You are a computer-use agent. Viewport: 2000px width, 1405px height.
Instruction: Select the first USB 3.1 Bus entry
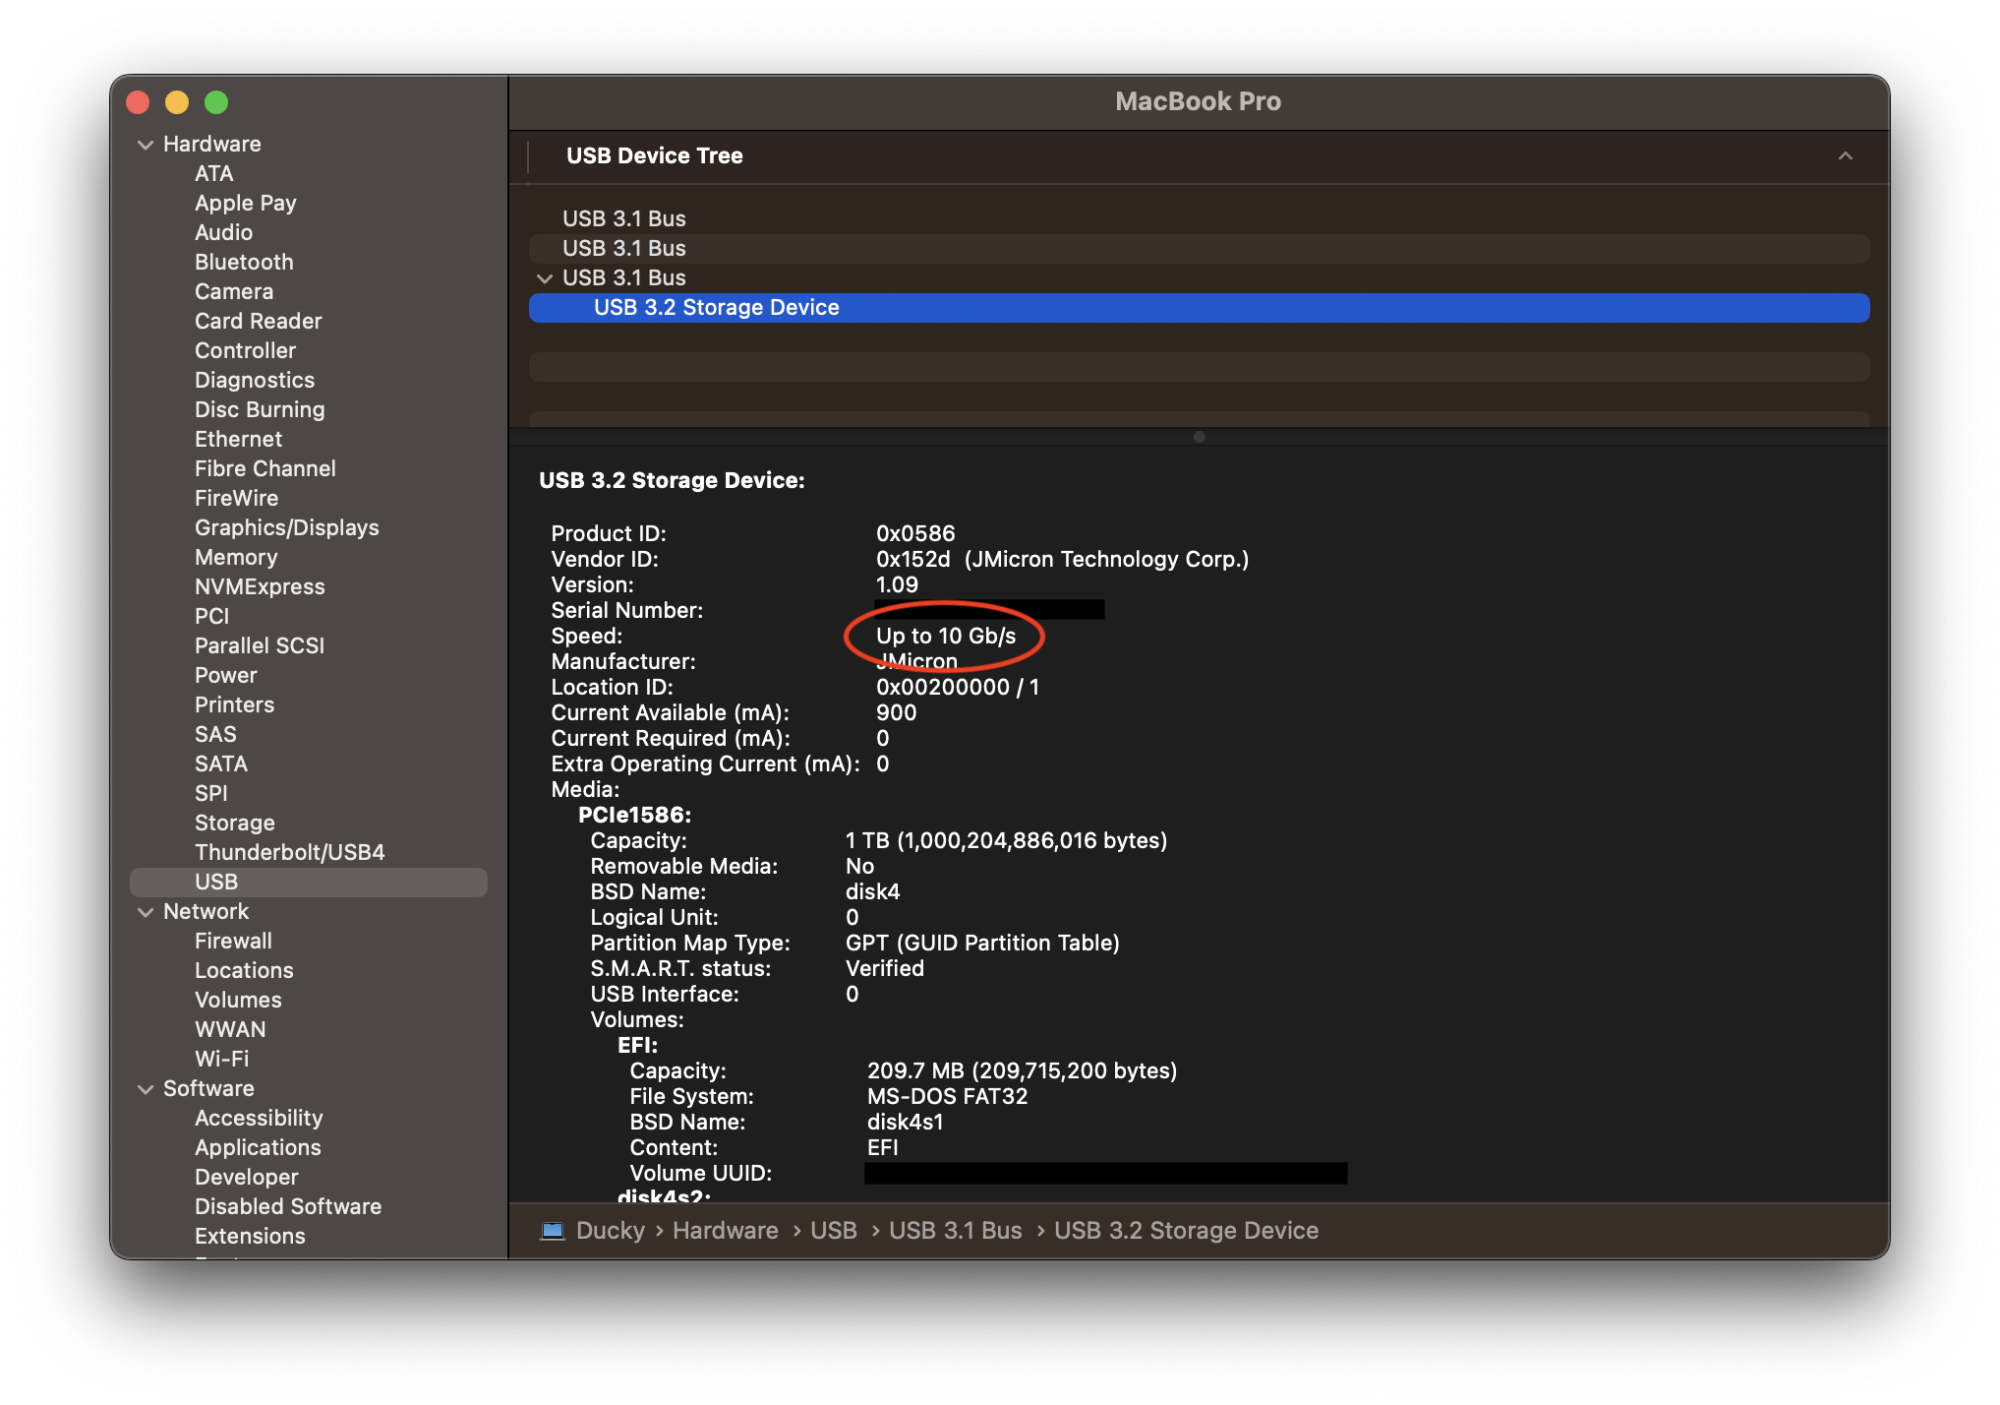click(624, 219)
